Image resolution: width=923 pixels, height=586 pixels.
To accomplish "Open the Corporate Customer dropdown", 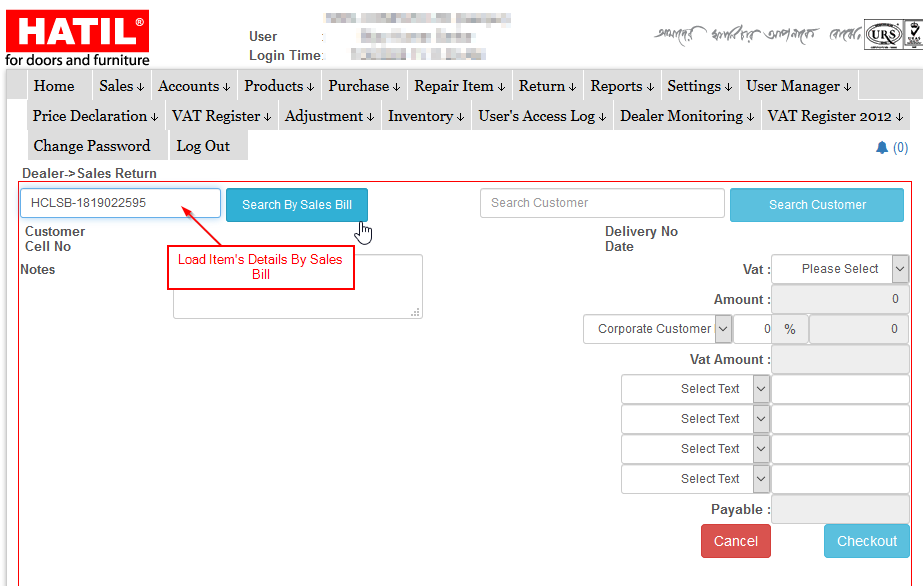I will click(x=658, y=329).
